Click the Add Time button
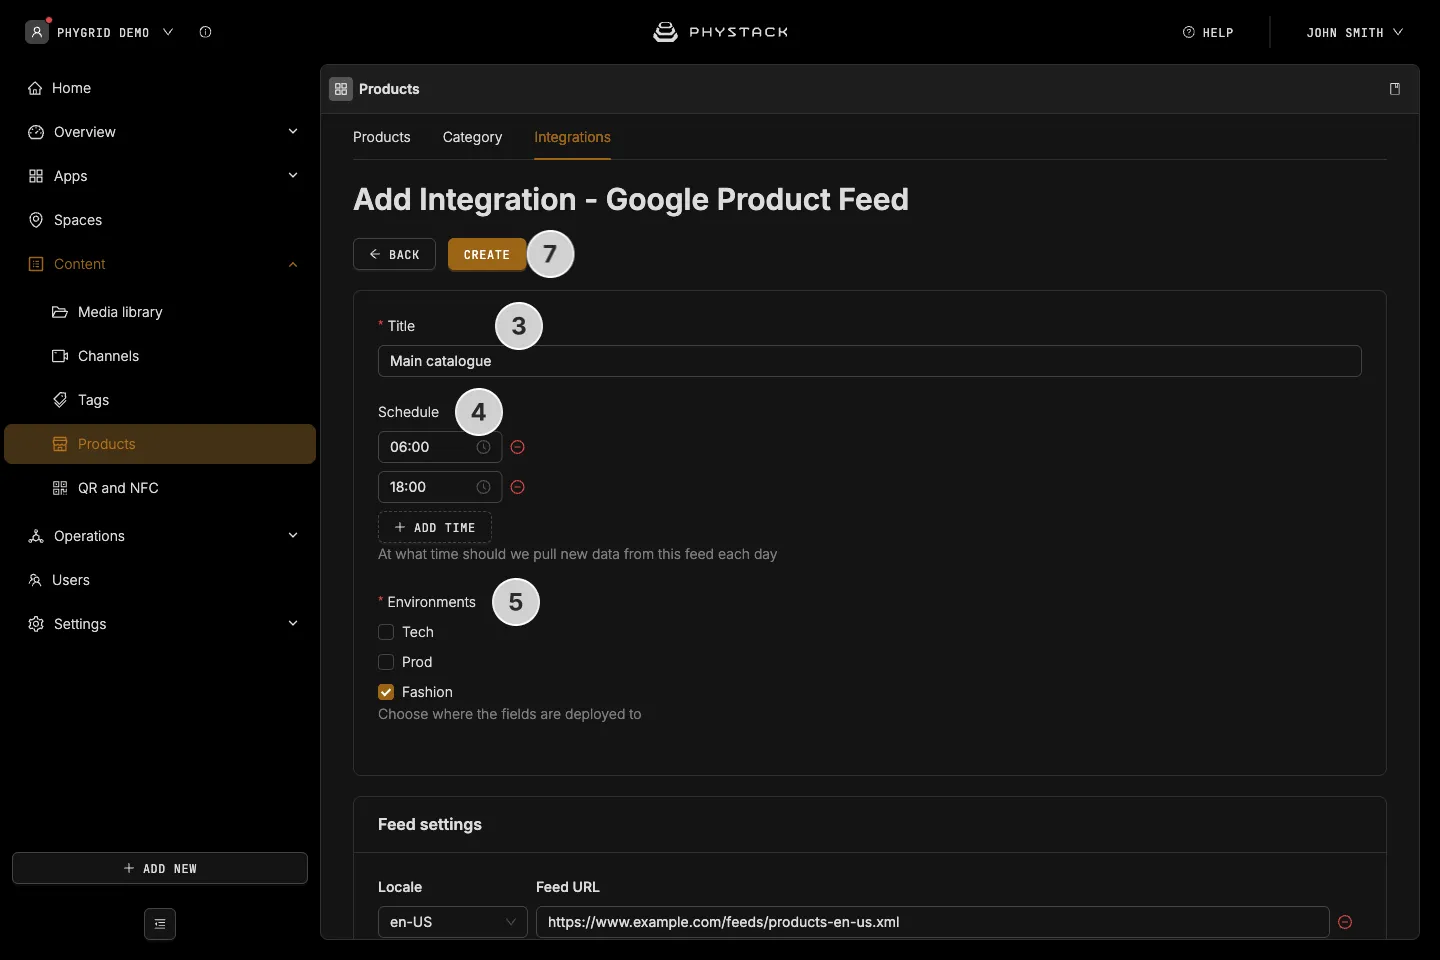The width and height of the screenshot is (1440, 960). pos(435,527)
